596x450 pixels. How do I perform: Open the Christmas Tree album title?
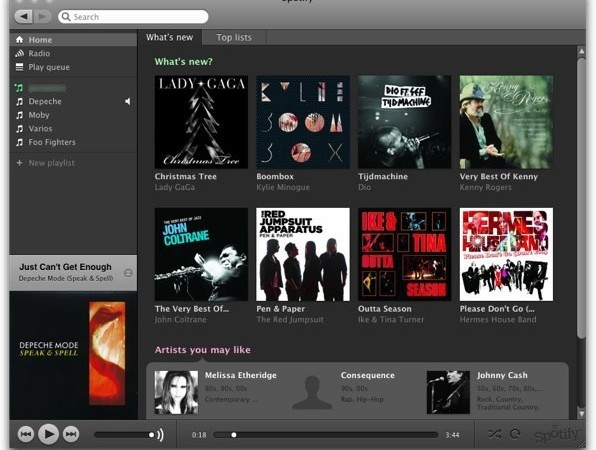click(185, 176)
